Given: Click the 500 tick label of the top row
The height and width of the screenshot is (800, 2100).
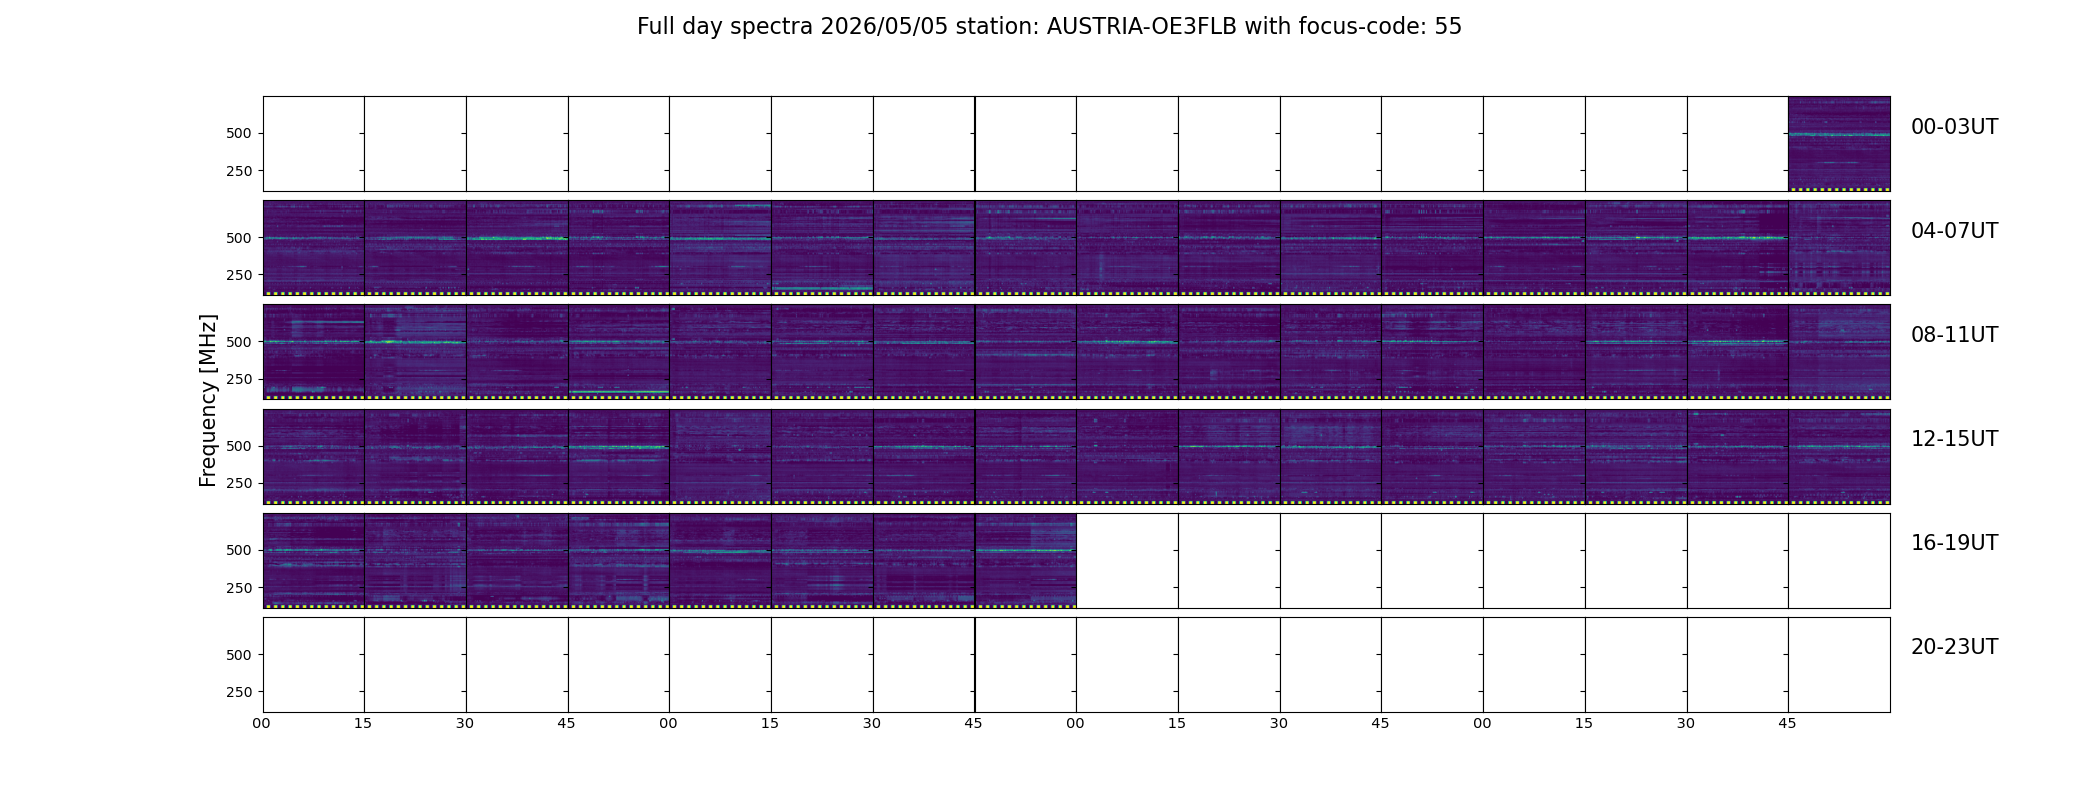Looking at the screenshot, I should pos(239,133).
